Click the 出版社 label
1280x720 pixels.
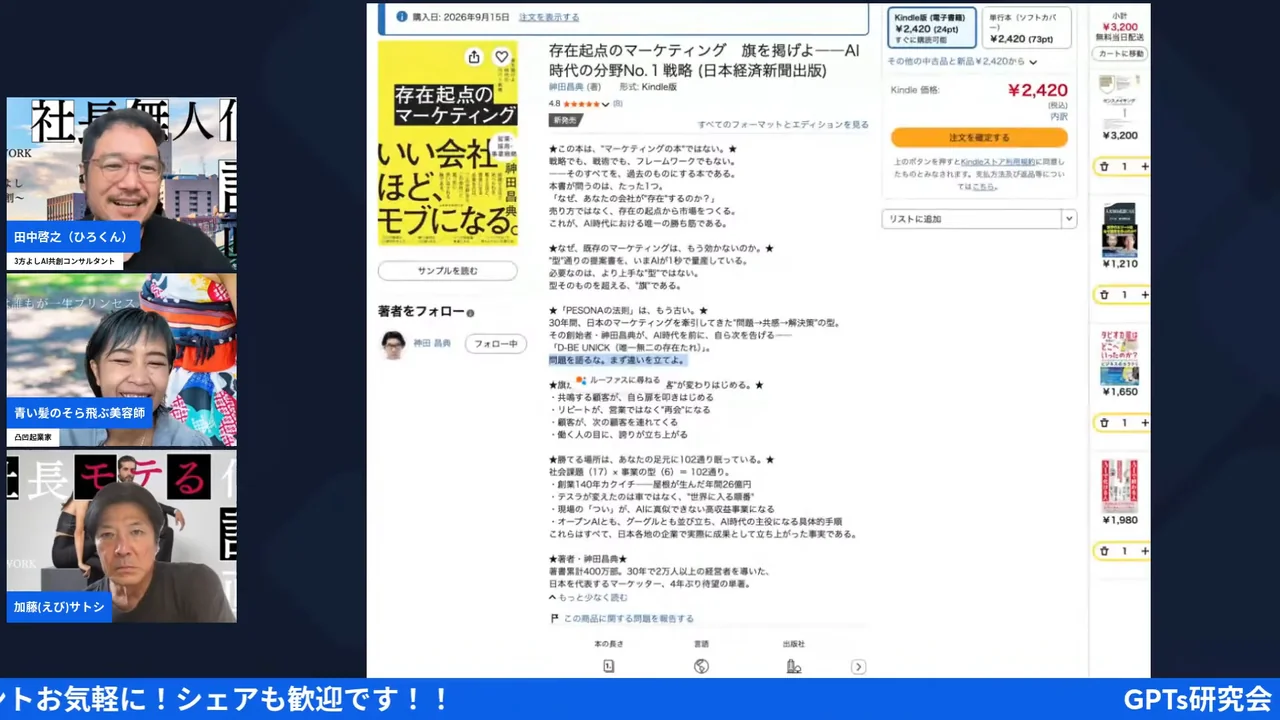(794, 644)
